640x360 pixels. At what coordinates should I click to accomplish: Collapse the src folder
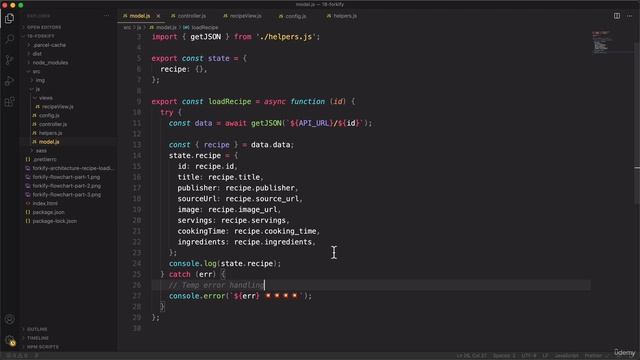point(36,71)
